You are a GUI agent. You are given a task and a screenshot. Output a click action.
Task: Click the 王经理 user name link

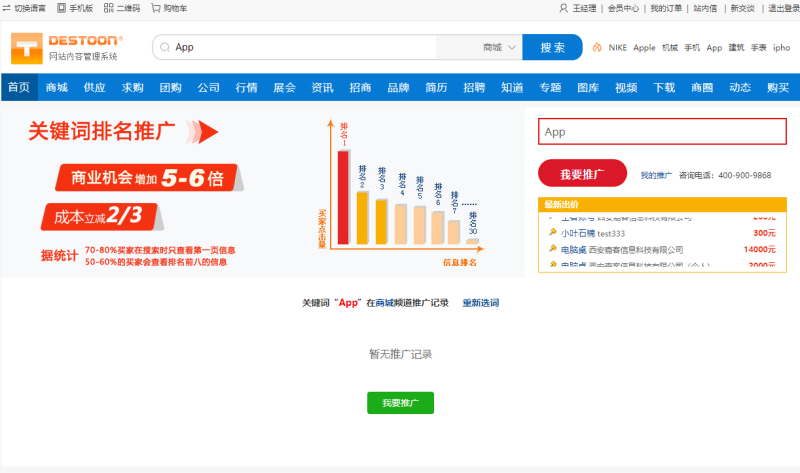(x=584, y=8)
